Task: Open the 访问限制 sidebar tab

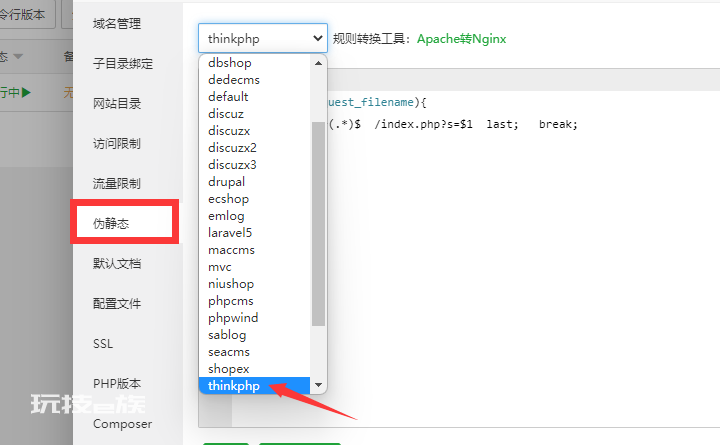Action: [117, 143]
